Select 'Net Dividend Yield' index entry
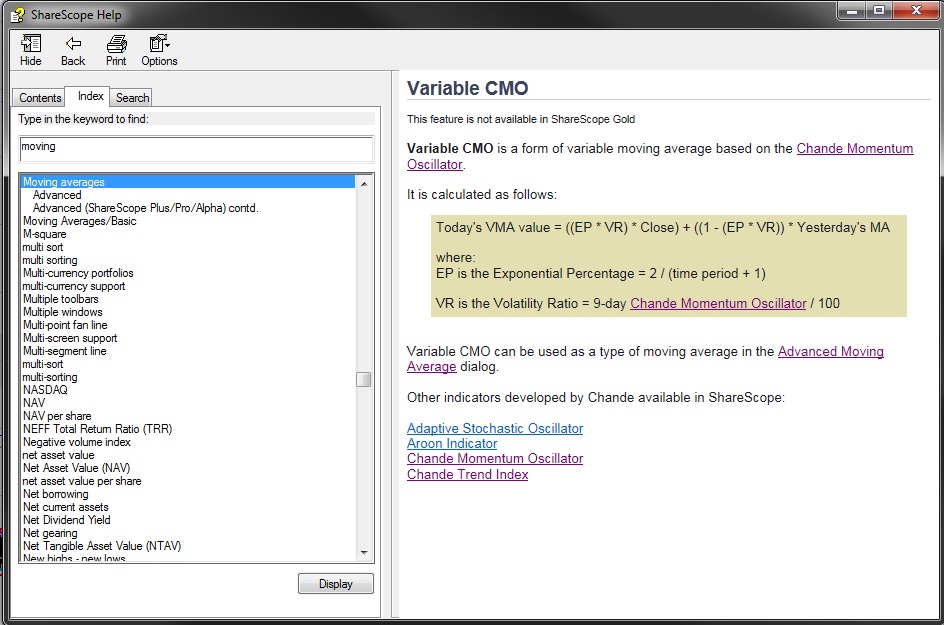The width and height of the screenshot is (944, 625). [66, 520]
